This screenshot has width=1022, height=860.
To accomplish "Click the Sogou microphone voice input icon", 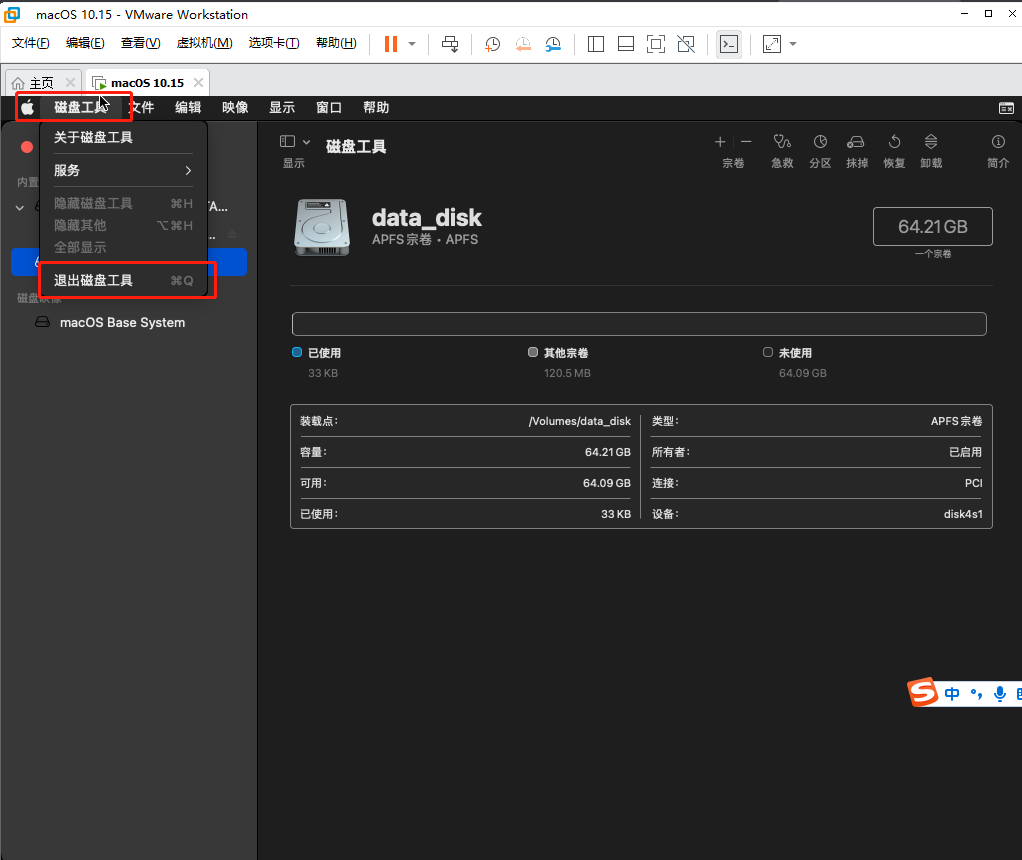I will (1000, 694).
